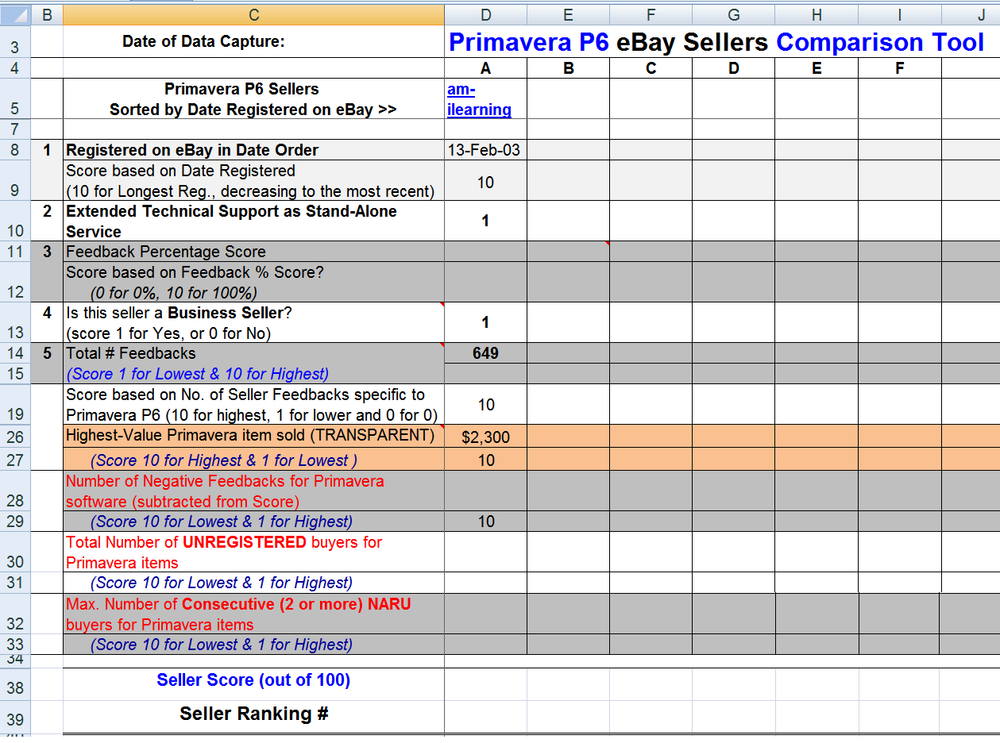Select column G header
Image resolution: width=1000 pixels, height=743 pixels.
[734, 14]
